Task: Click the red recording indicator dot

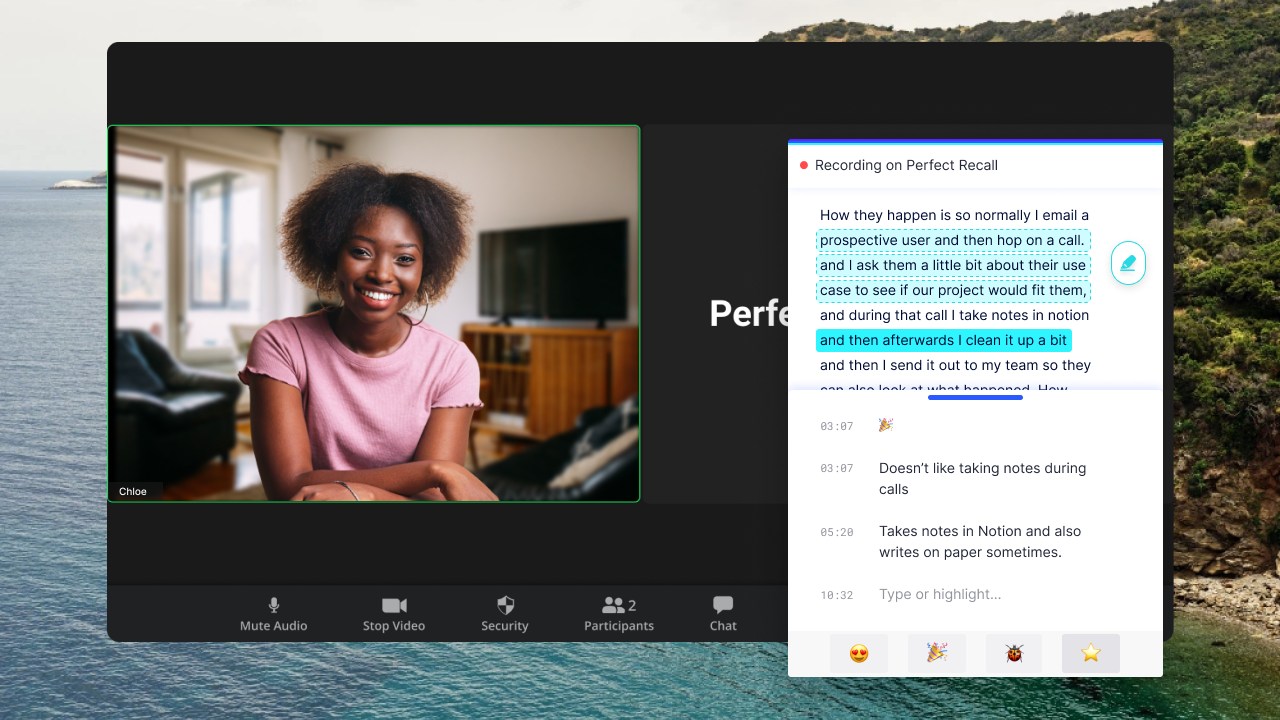Action: coord(804,165)
